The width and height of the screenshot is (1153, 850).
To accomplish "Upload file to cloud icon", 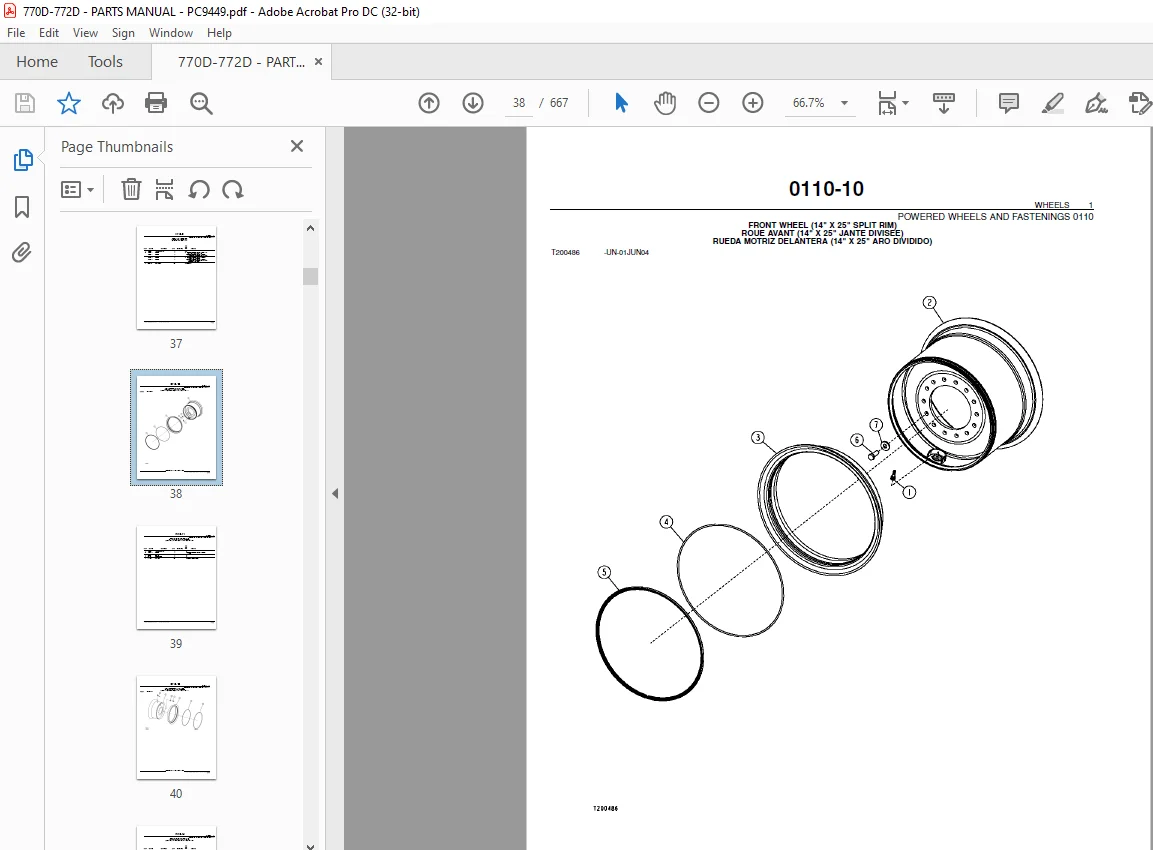I will [113, 103].
